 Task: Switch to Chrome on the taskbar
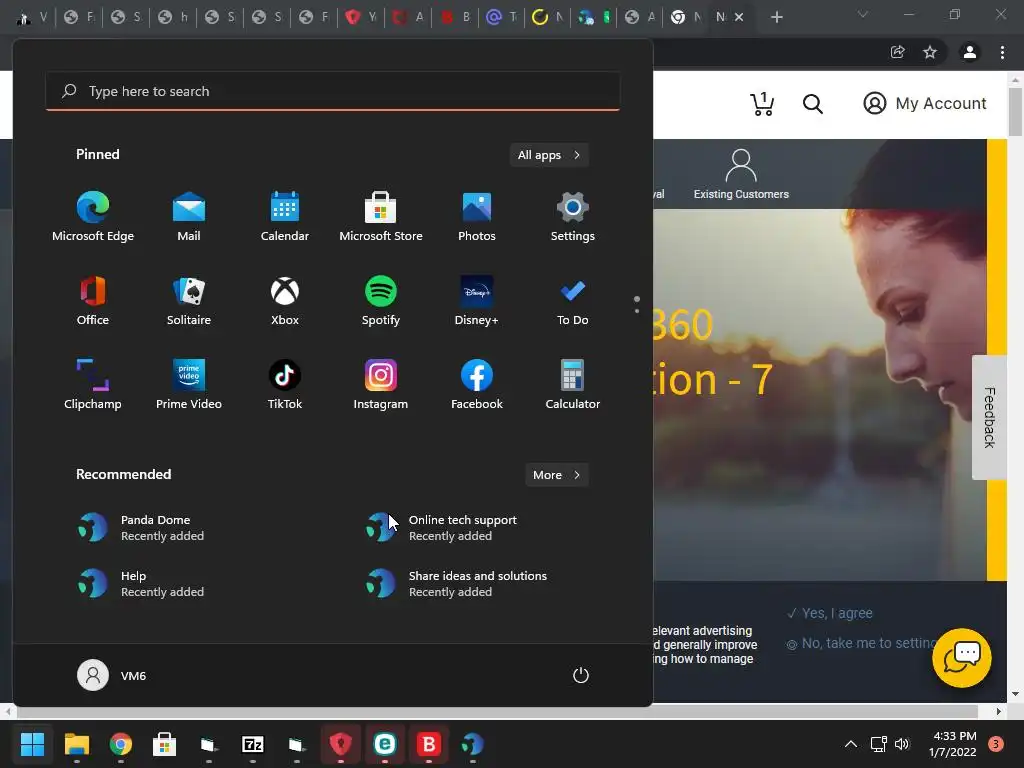coord(121,744)
